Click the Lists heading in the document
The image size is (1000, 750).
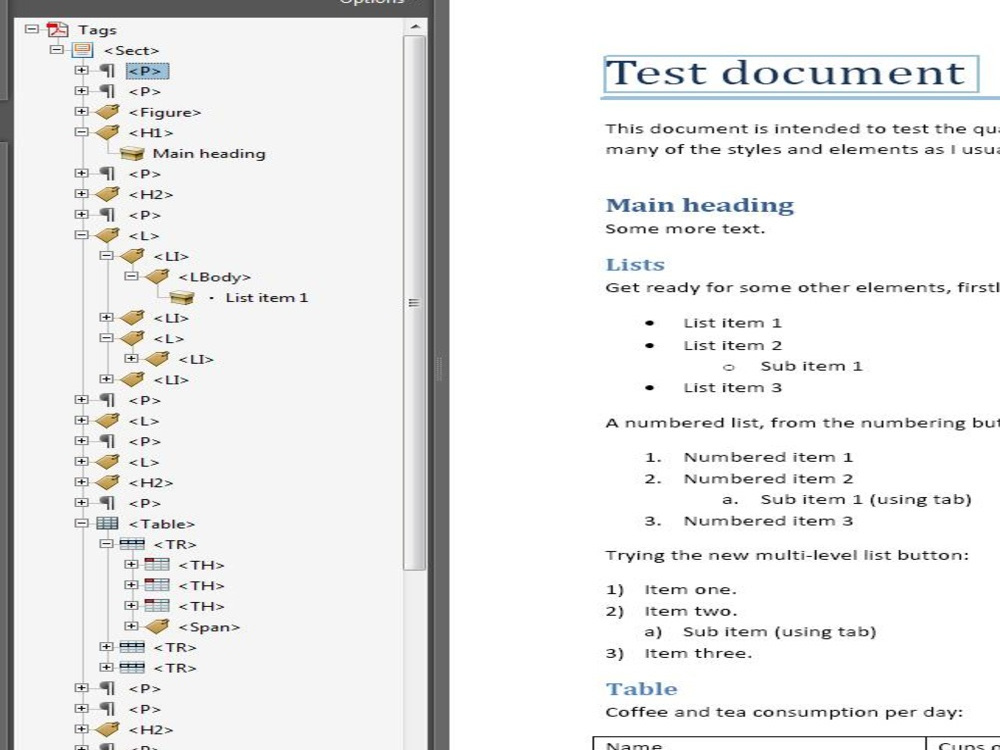(635, 265)
